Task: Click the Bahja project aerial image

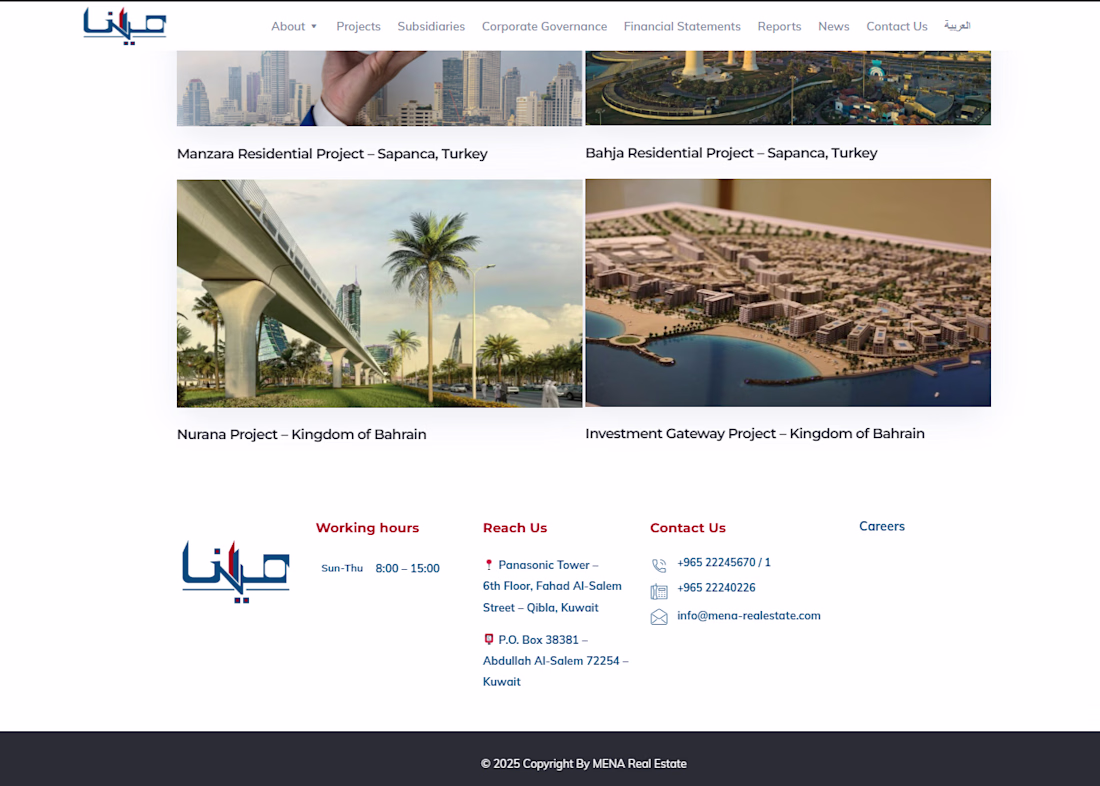Action: pos(788,88)
